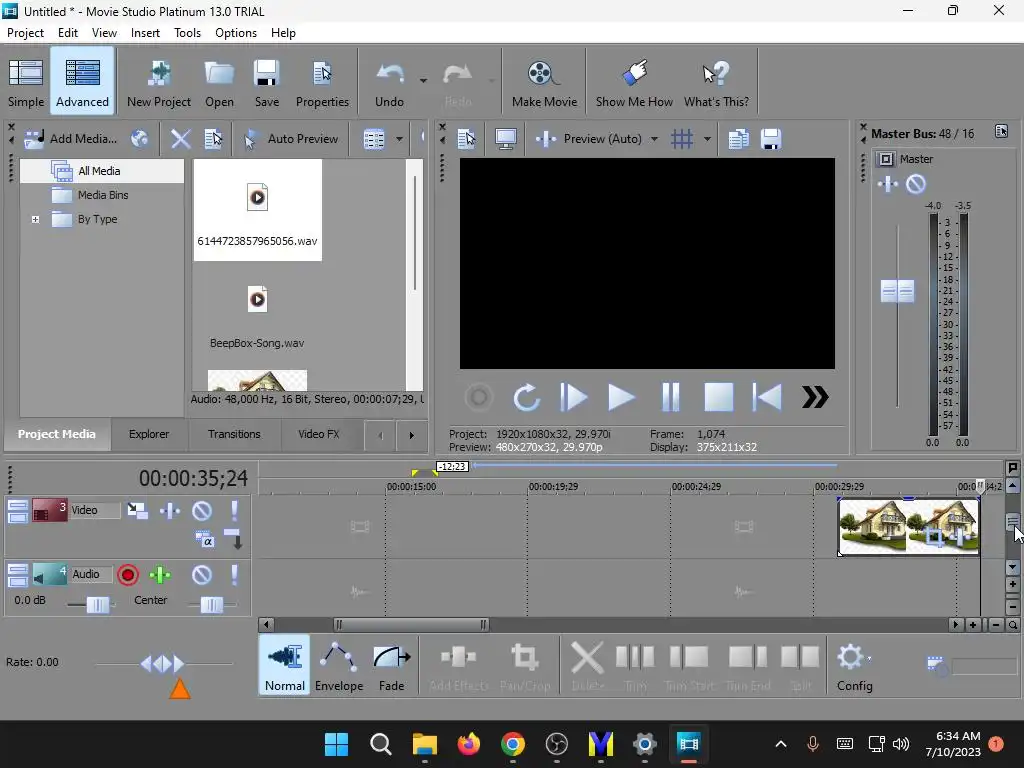Open the media views dropdown arrow

(x=399, y=138)
